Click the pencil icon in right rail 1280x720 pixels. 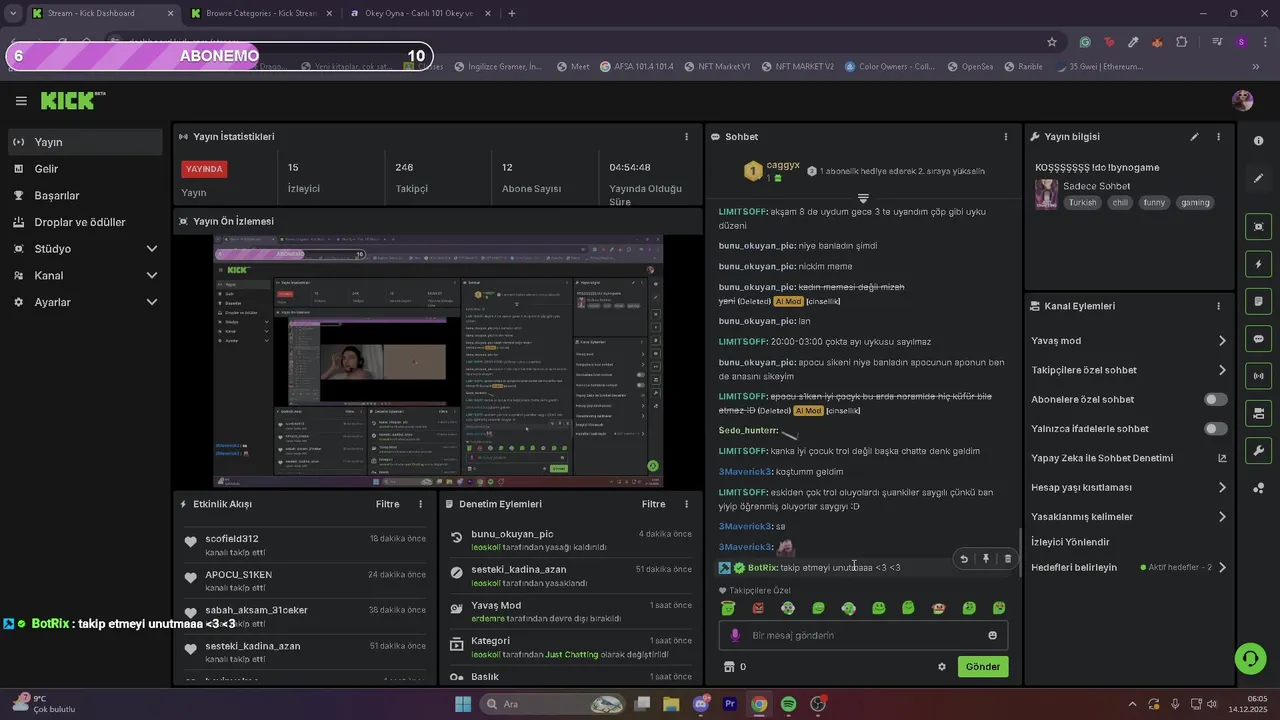point(1258,178)
